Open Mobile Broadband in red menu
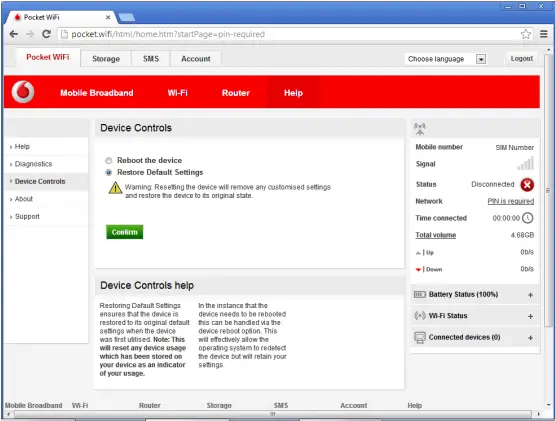 point(97,93)
